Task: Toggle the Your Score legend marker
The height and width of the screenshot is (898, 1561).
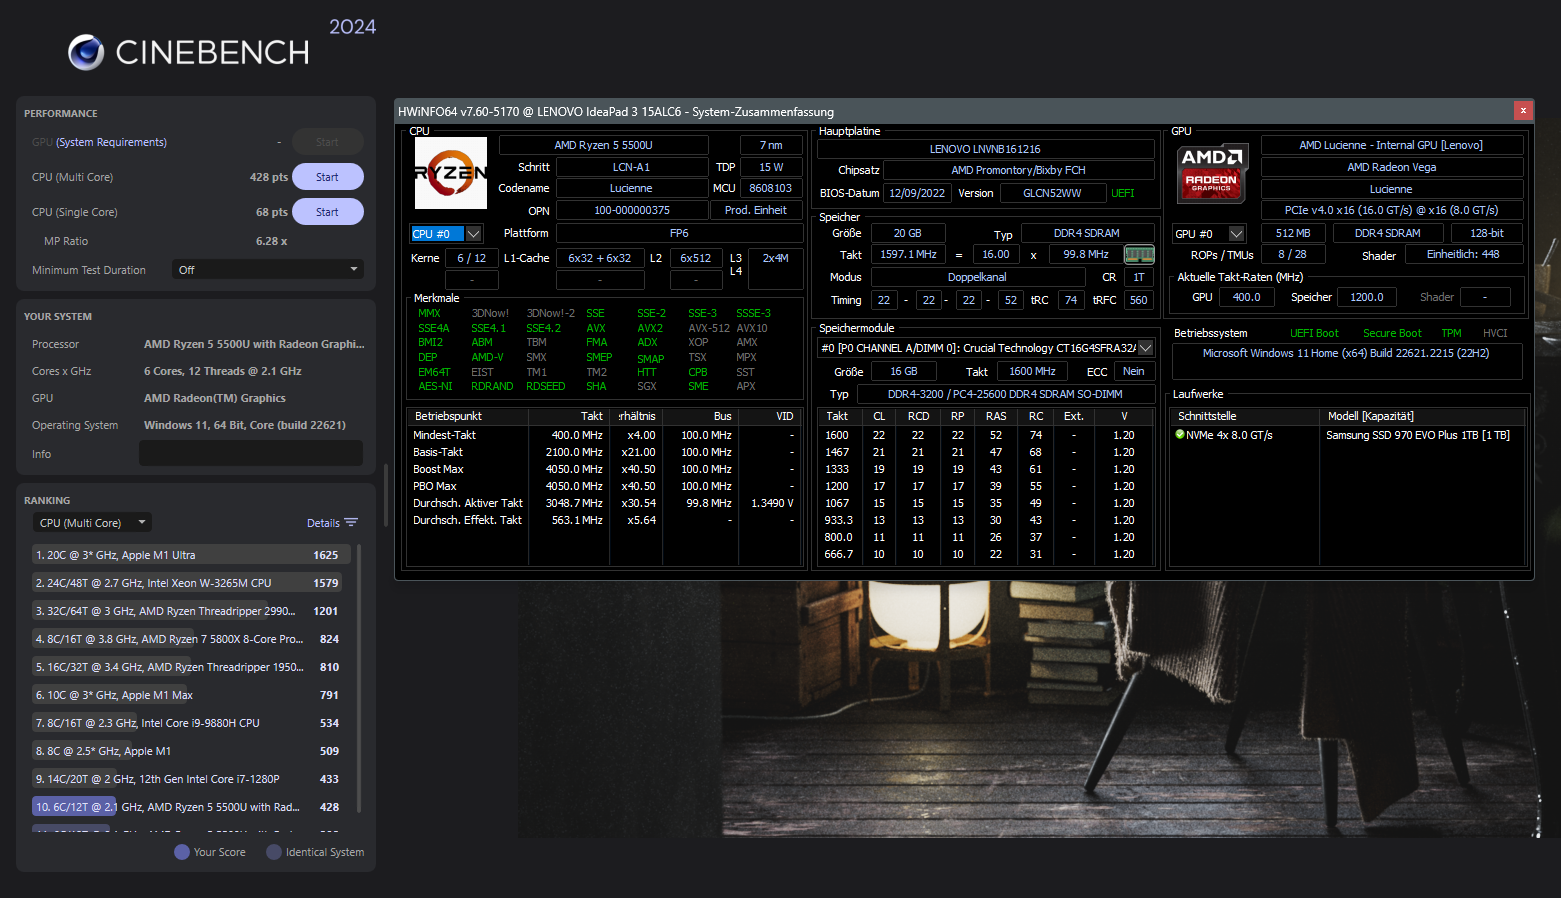Action: click(x=180, y=851)
